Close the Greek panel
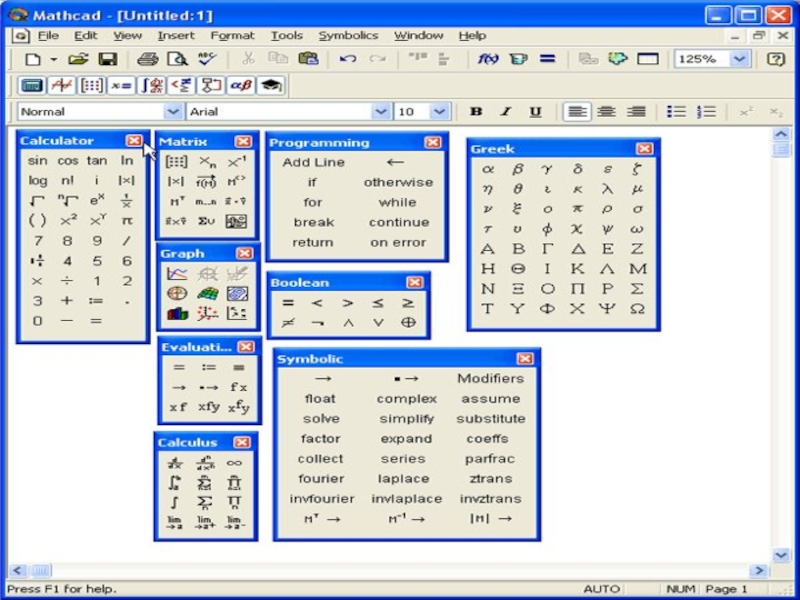The image size is (800, 600). click(x=644, y=148)
